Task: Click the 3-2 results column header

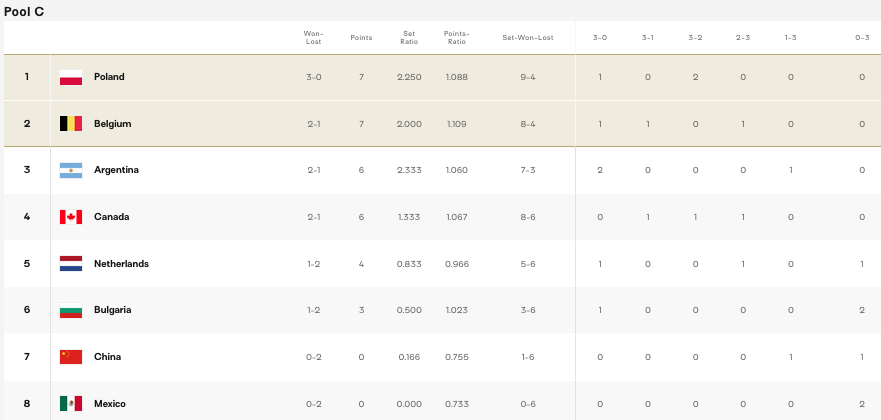Action: pyautogui.click(x=695, y=38)
